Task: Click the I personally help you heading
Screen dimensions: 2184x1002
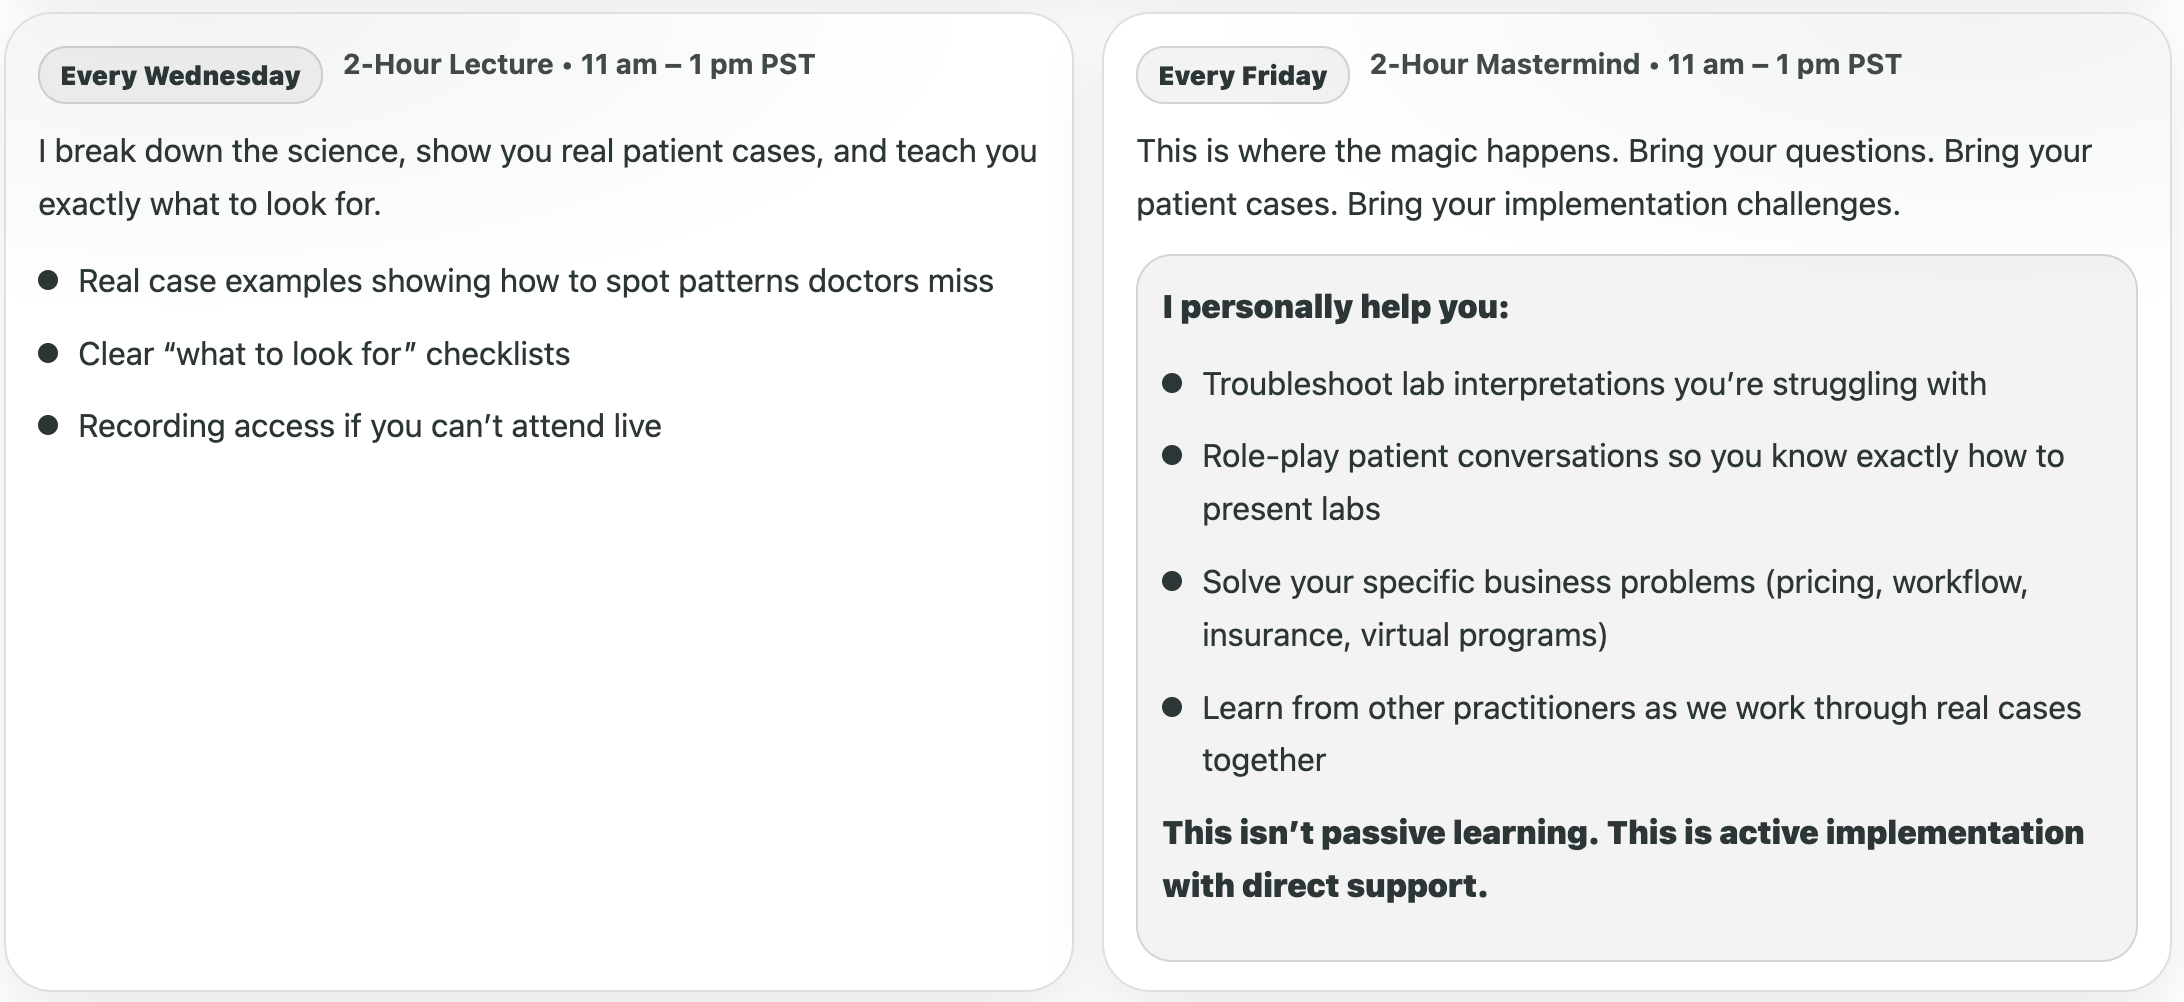Action: [x=1335, y=307]
